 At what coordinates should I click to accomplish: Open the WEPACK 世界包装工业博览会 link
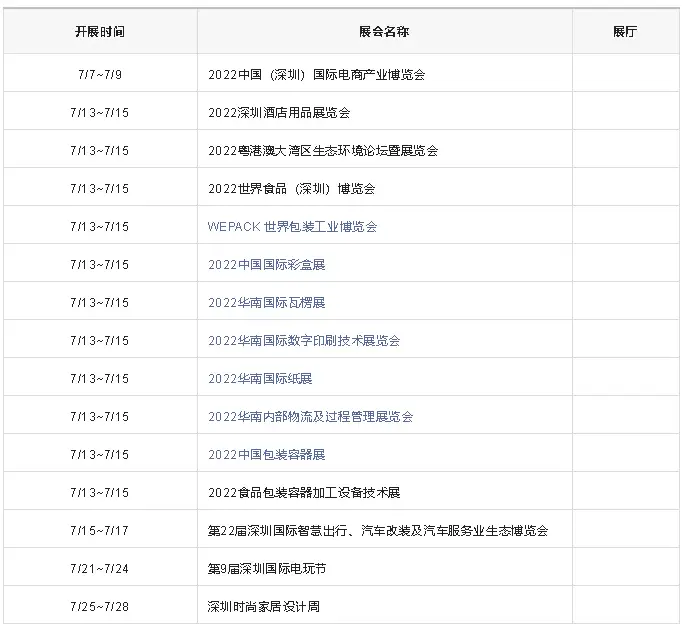(x=292, y=227)
